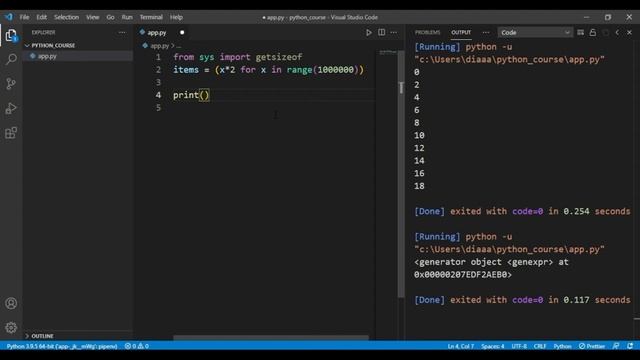Clear the output panel
The width and height of the screenshot is (640, 360).
pos(580,32)
